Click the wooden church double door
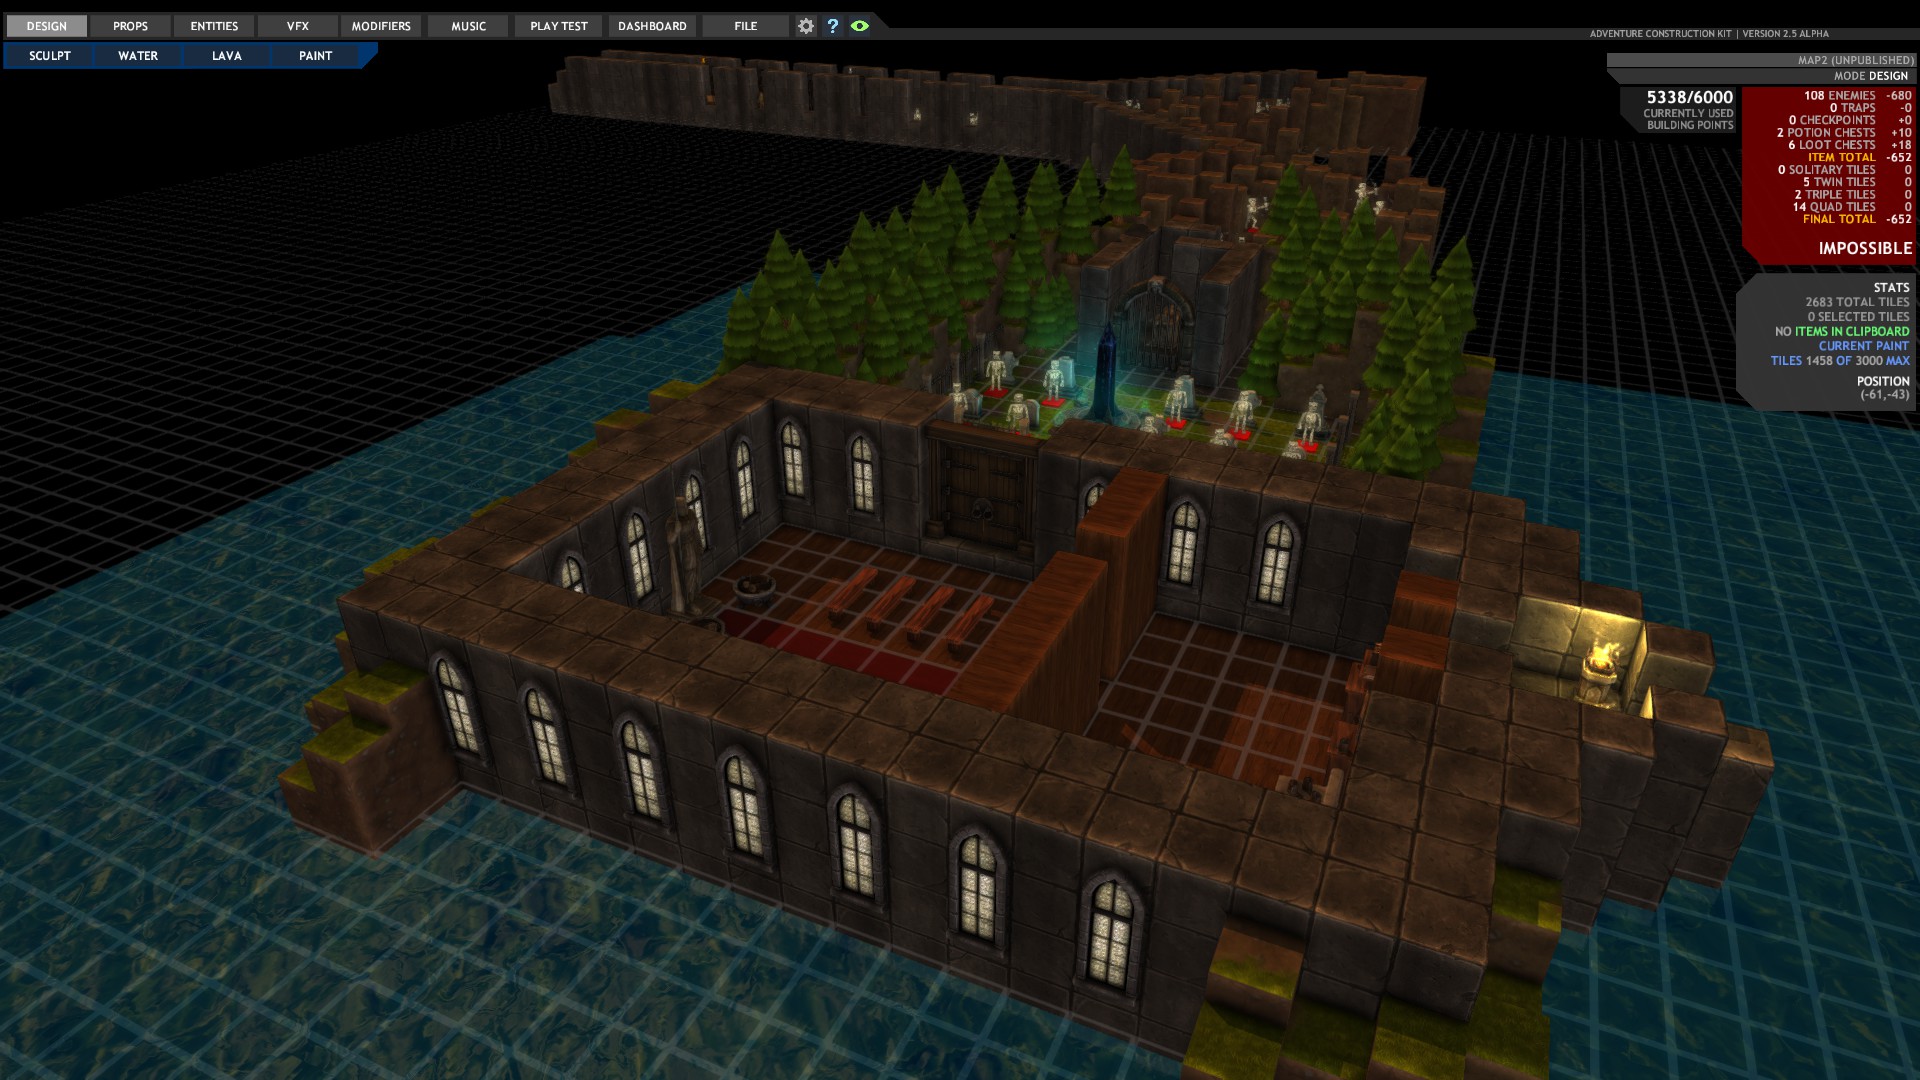The height and width of the screenshot is (1080, 1920). tap(982, 495)
